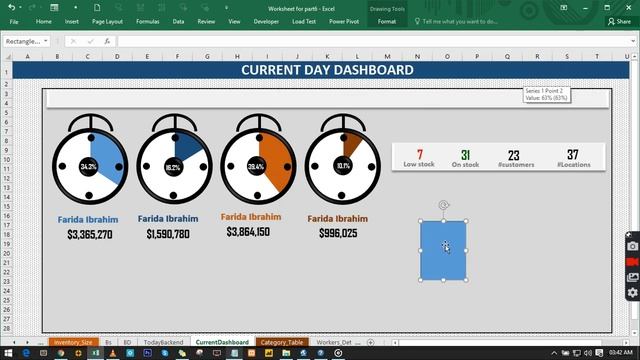Open Customize Quick Access Toolbar dropdown
The image size is (640, 360).
226,7
